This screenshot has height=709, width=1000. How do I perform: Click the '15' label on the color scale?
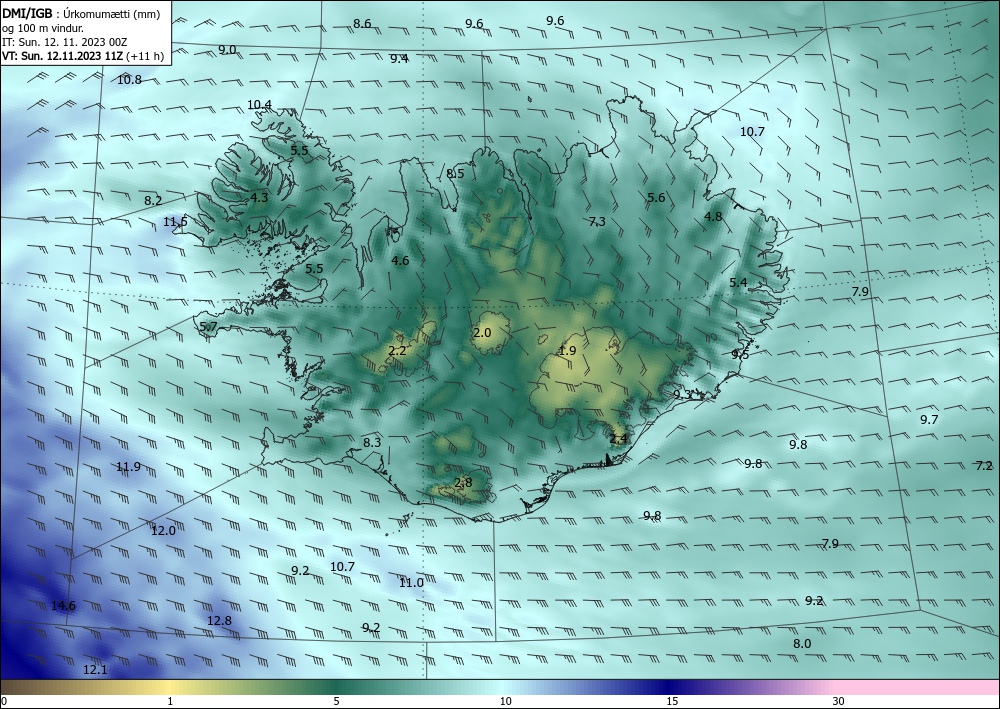[x=672, y=702]
